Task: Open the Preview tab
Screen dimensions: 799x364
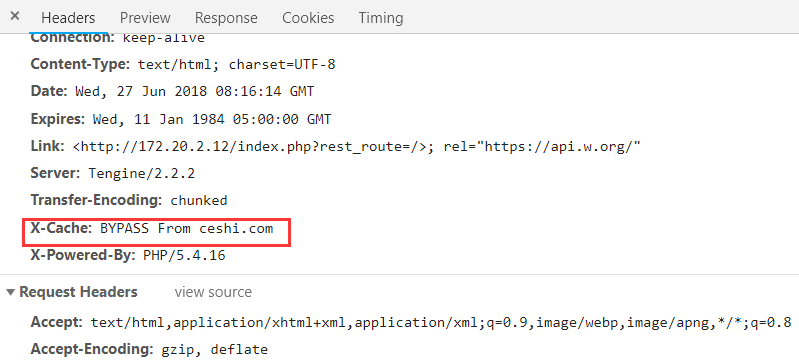Action: tap(145, 18)
